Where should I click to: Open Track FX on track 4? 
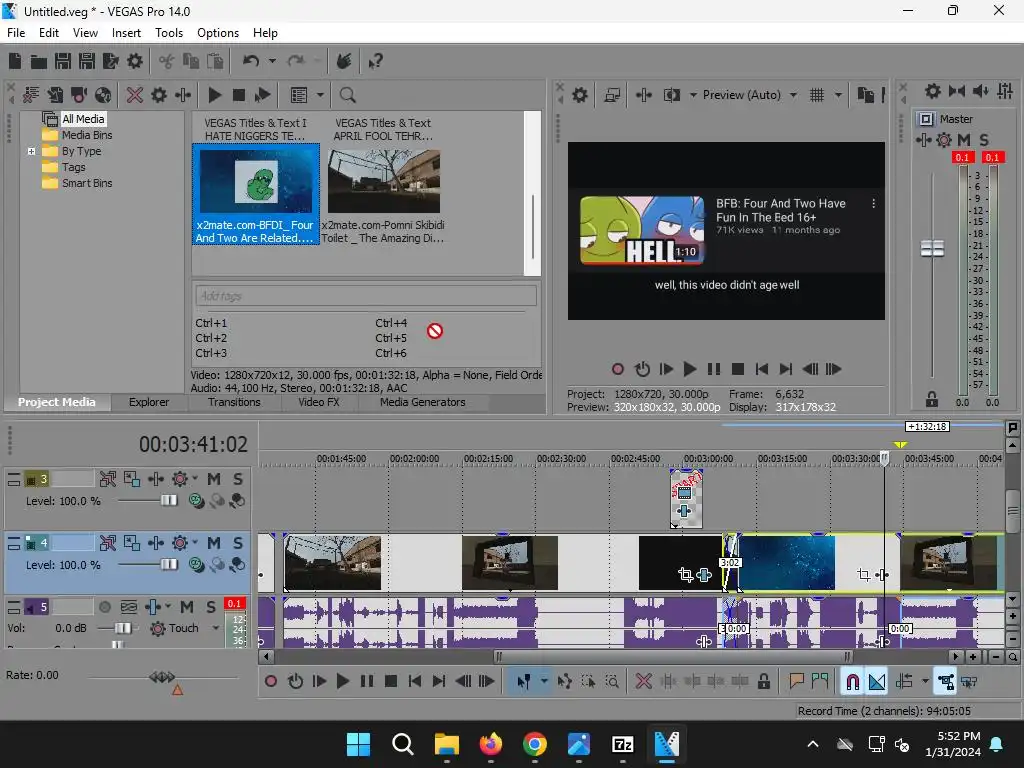156,543
